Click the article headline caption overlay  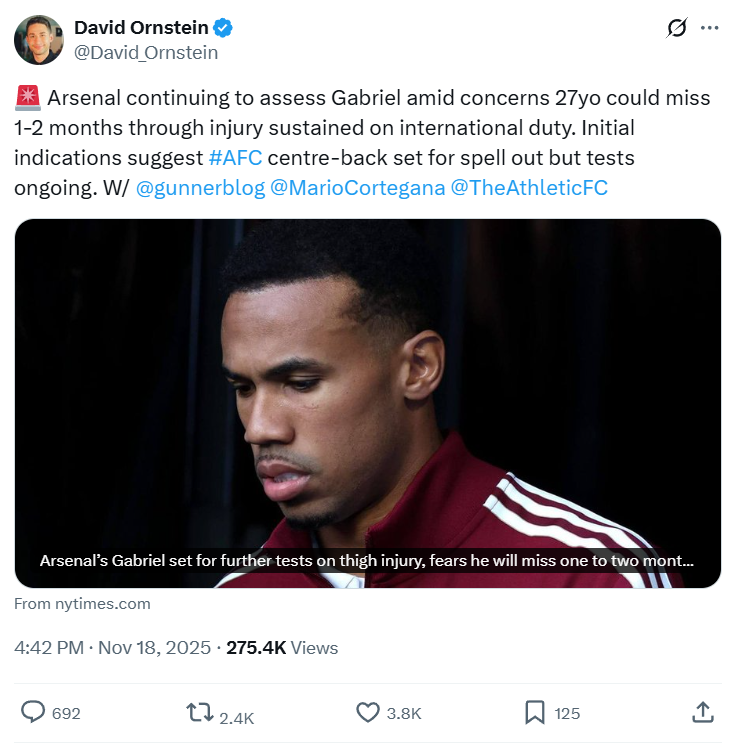point(366,561)
